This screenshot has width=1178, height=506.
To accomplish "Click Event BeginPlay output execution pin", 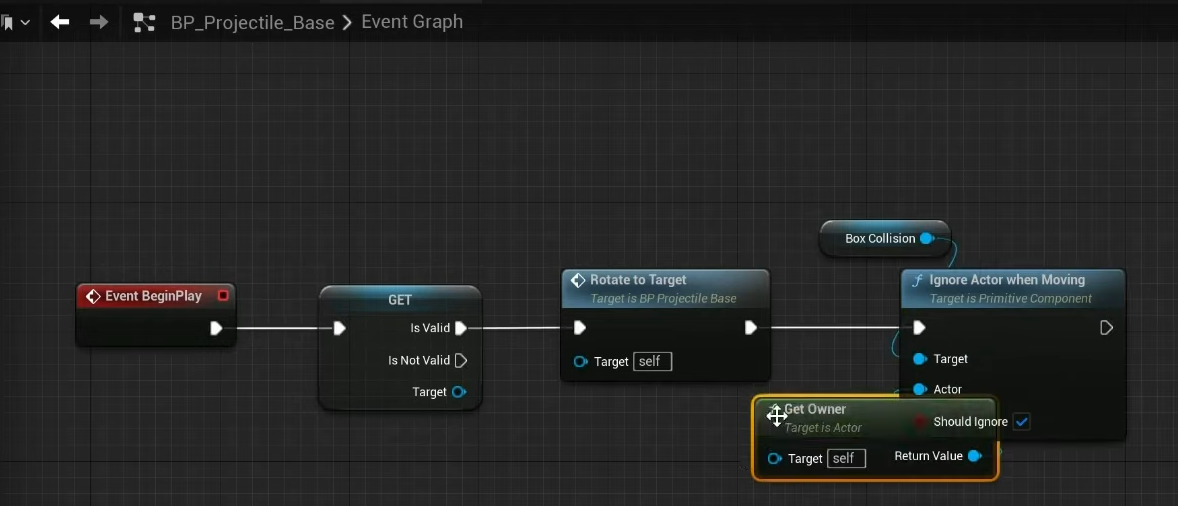I will [x=216, y=328].
